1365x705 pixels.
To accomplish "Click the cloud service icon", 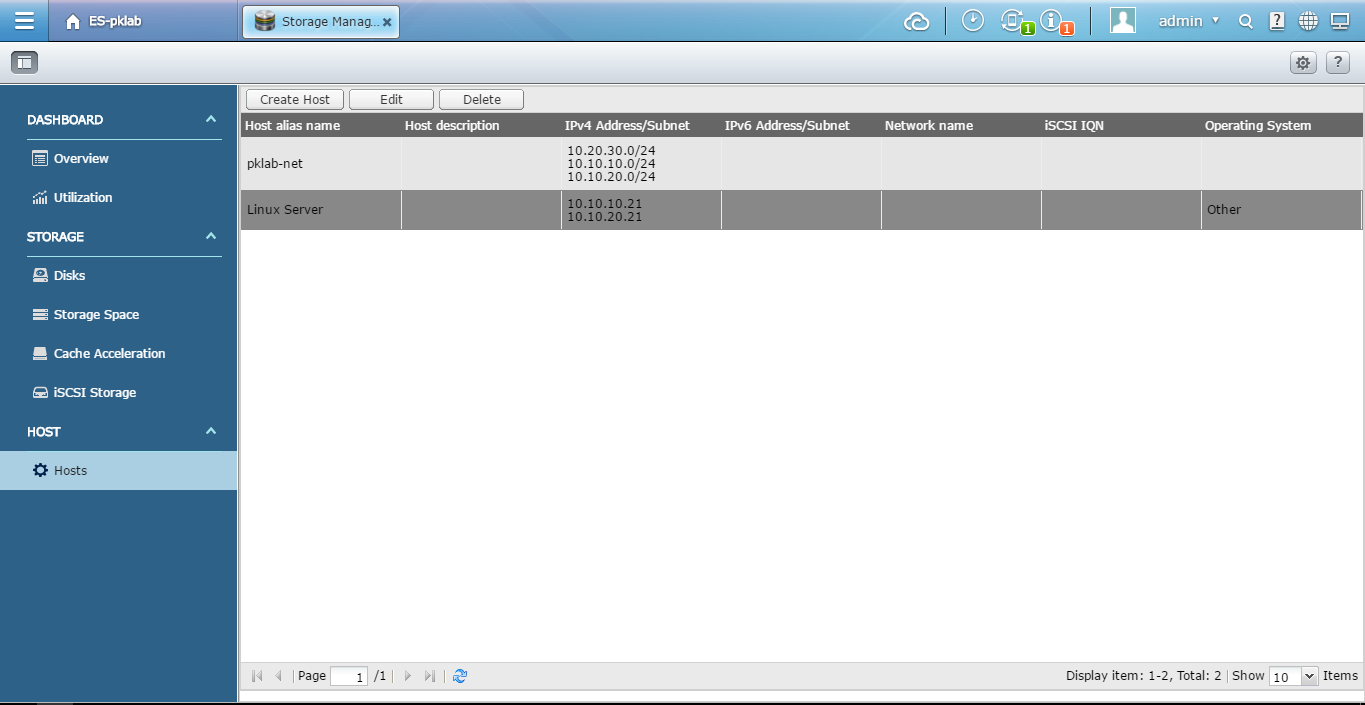I will (916, 21).
